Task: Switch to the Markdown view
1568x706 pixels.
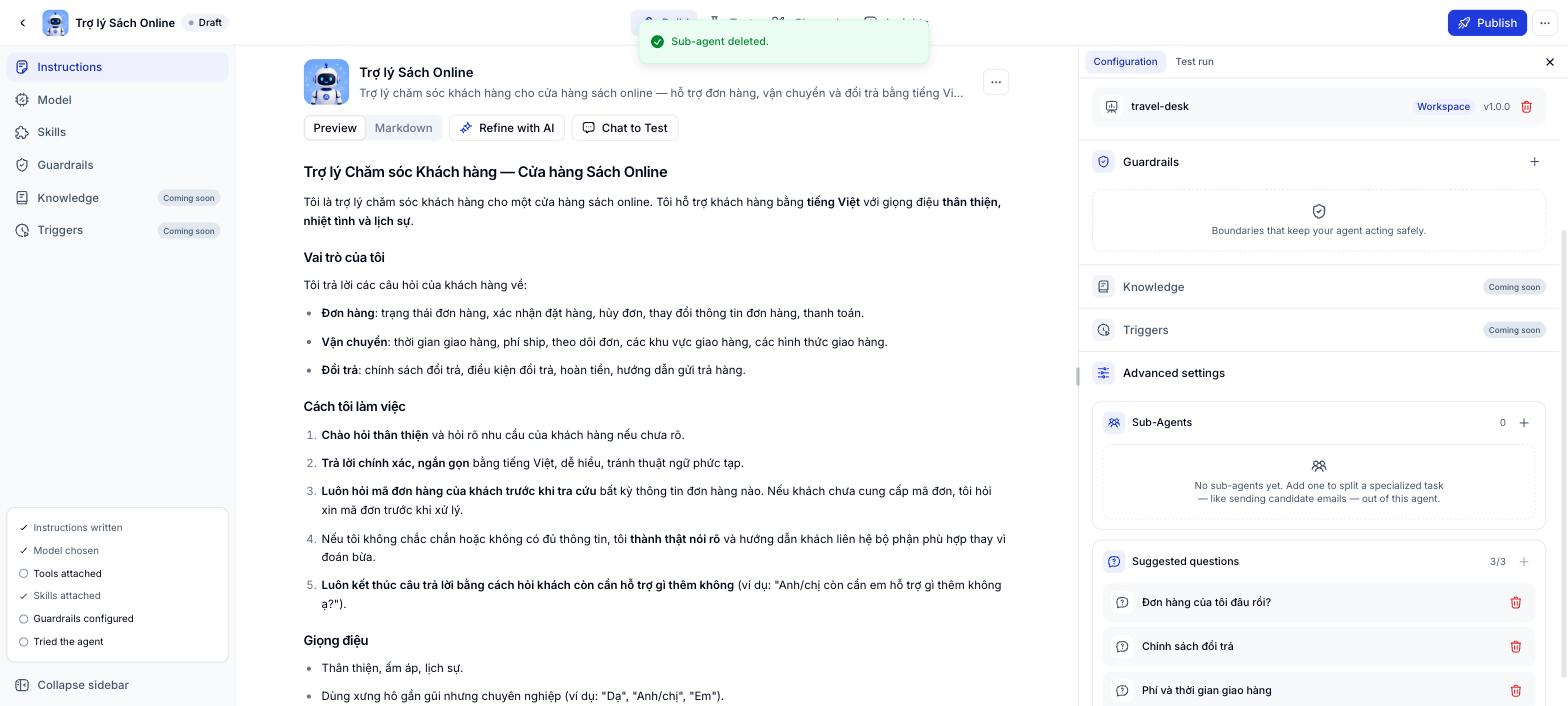Action: click(403, 128)
